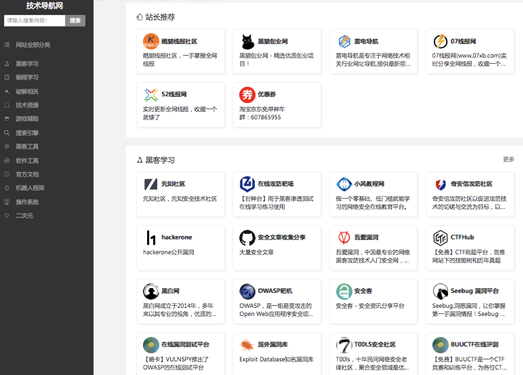Screen dimensions: 523x375
Task: Click the chat bubble icon beside 官方文档
Action: click(x=7, y=174)
